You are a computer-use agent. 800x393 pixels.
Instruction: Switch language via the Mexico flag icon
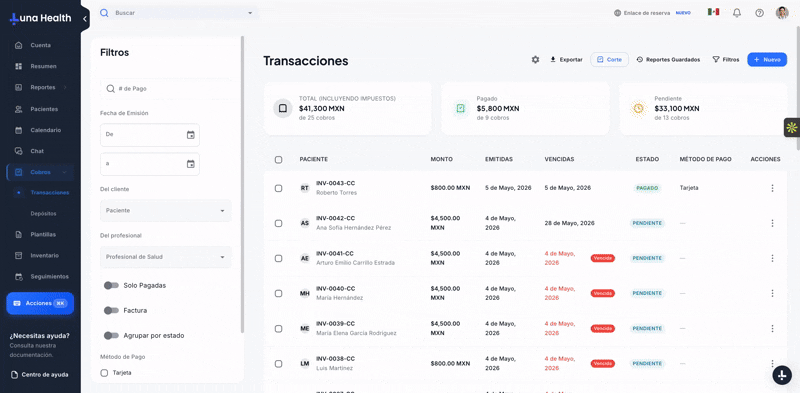click(713, 12)
